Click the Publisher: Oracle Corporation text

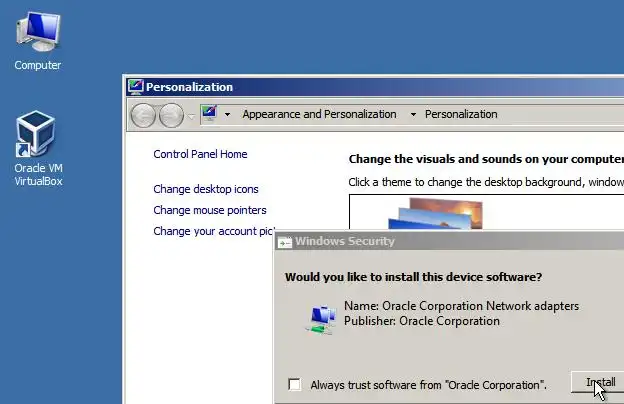421,321
